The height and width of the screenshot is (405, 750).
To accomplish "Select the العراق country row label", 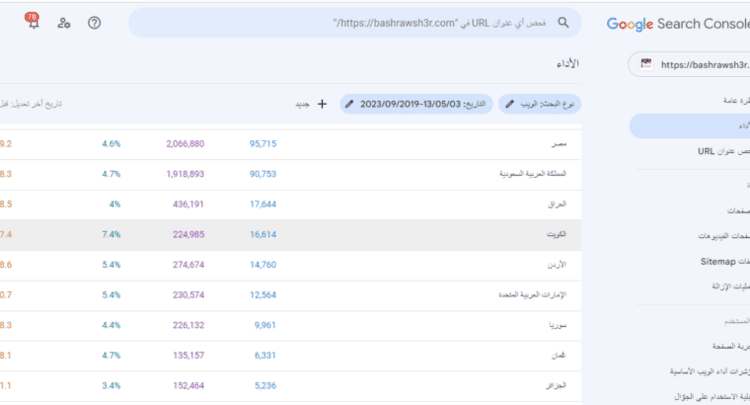I will [557, 204].
